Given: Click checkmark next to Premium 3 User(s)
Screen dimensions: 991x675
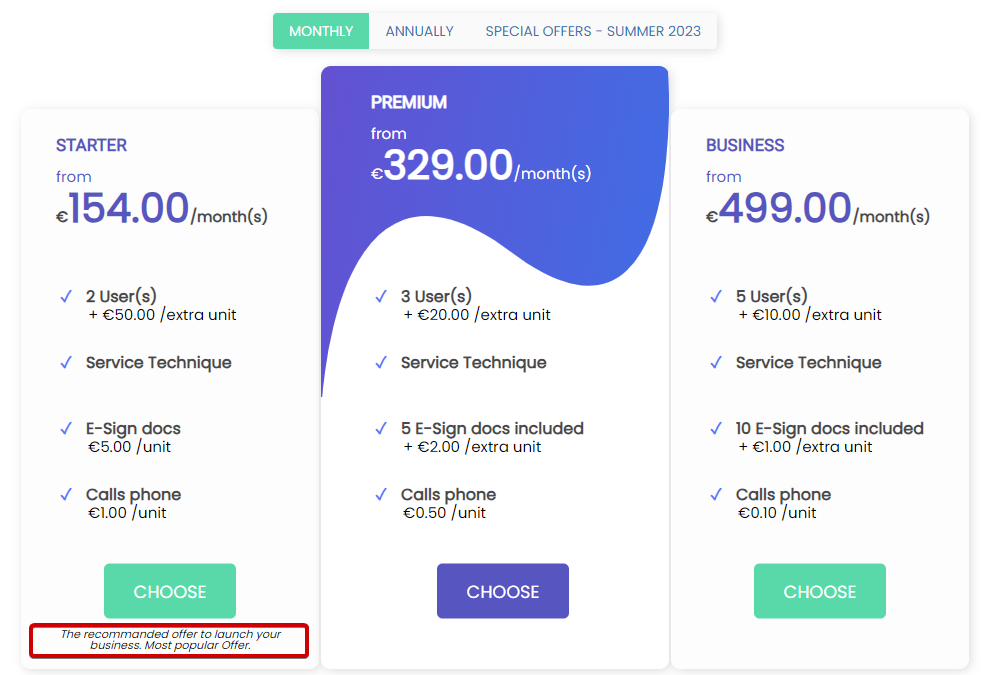Looking at the screenshot, I should click(380, 296).
